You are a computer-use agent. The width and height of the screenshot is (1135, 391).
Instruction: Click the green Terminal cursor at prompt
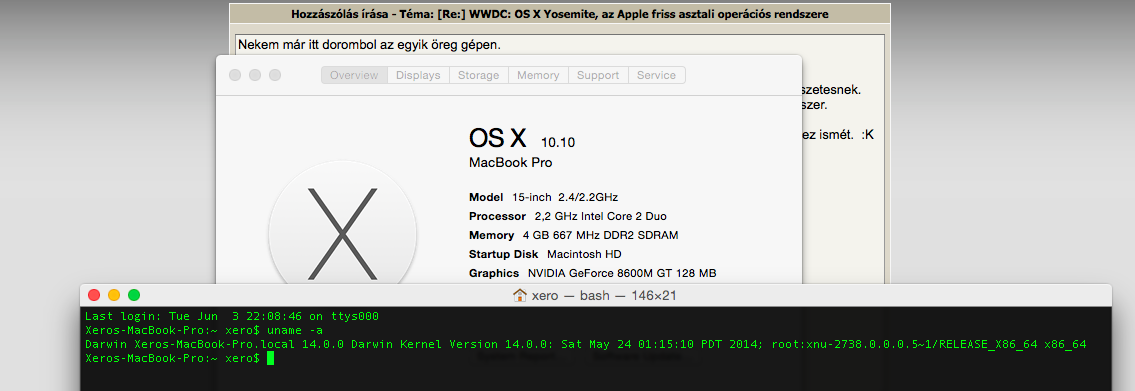coord(270,358)
